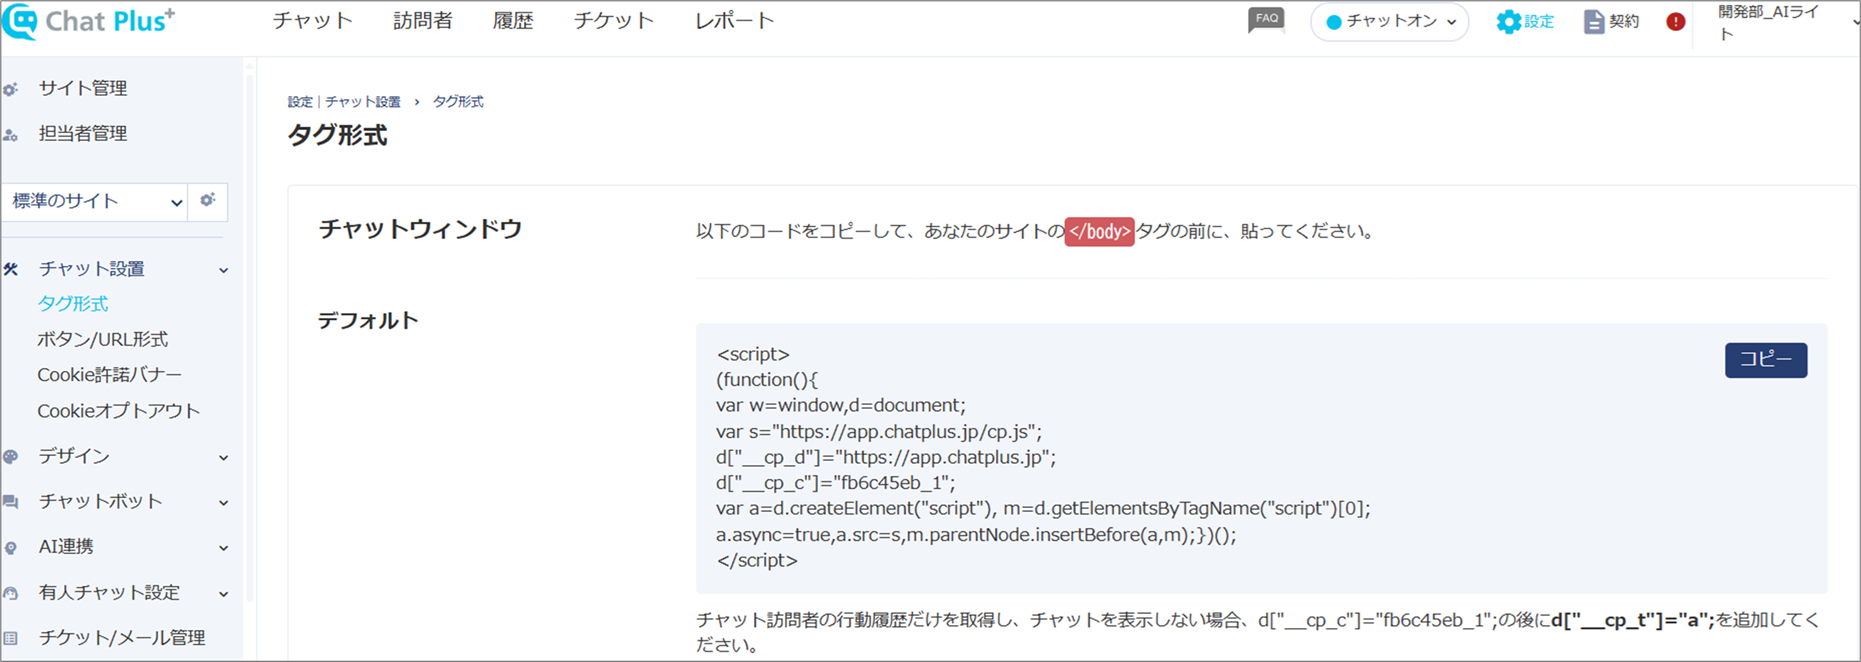Image resolution: width=1861 pixels, height=662 pixels.
Task: Open the チャット top menu
Action: [313, 21]
